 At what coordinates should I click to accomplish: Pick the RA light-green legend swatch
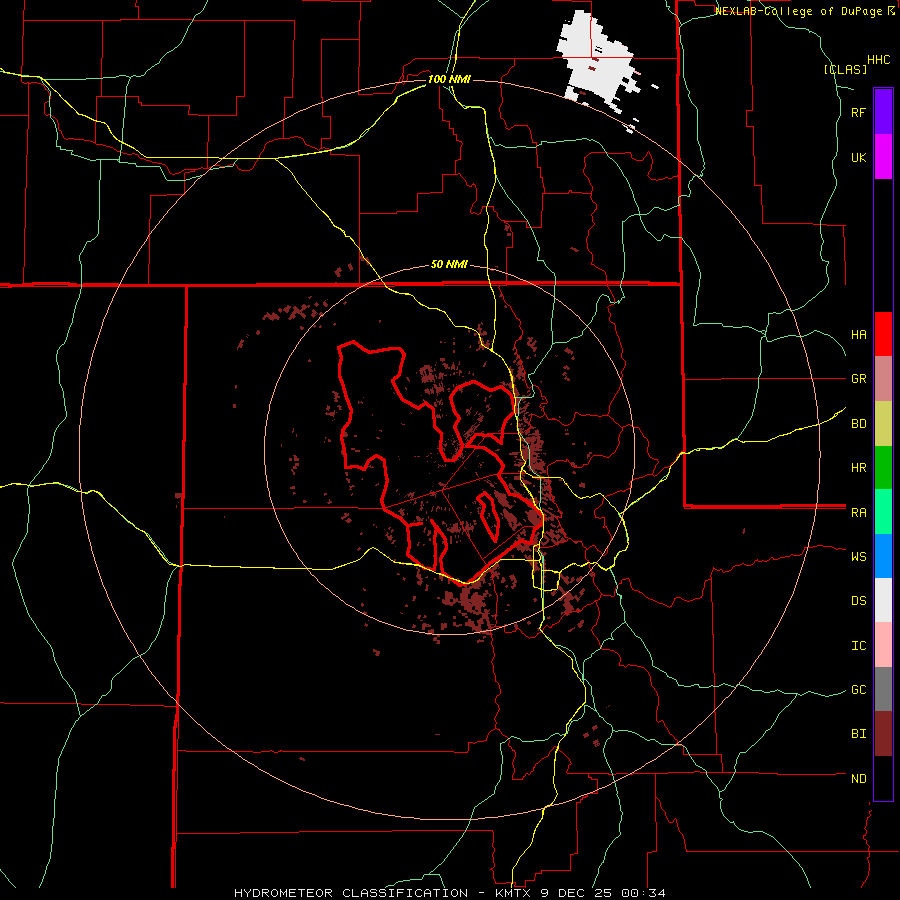pos(883,511)
